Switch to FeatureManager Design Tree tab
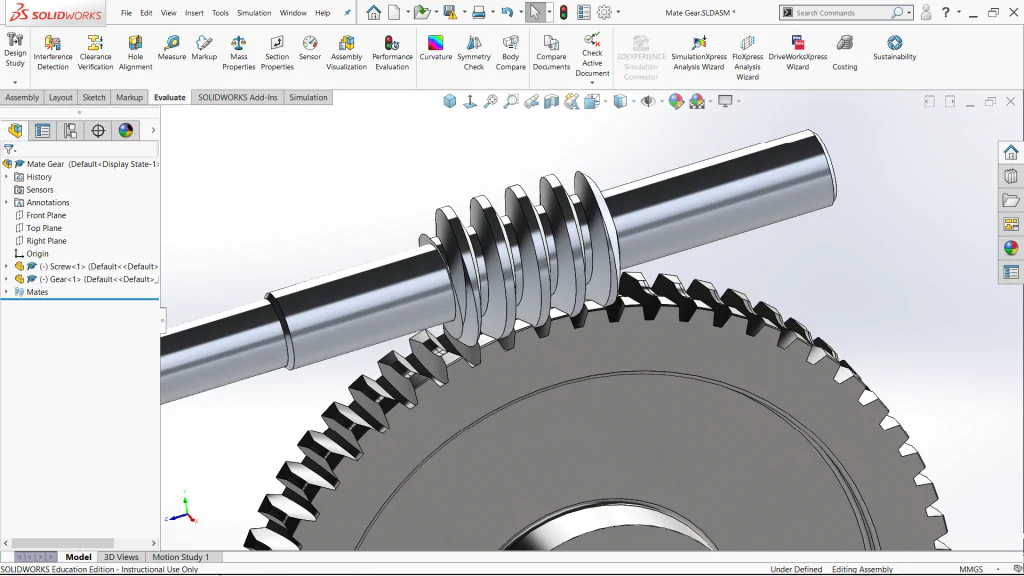This screenshot has height=576, width=1024. (x=15, y=131)
